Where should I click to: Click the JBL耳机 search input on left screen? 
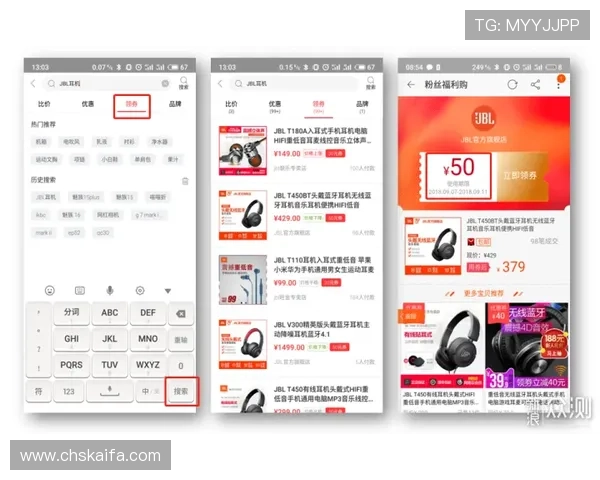point(100,84)
